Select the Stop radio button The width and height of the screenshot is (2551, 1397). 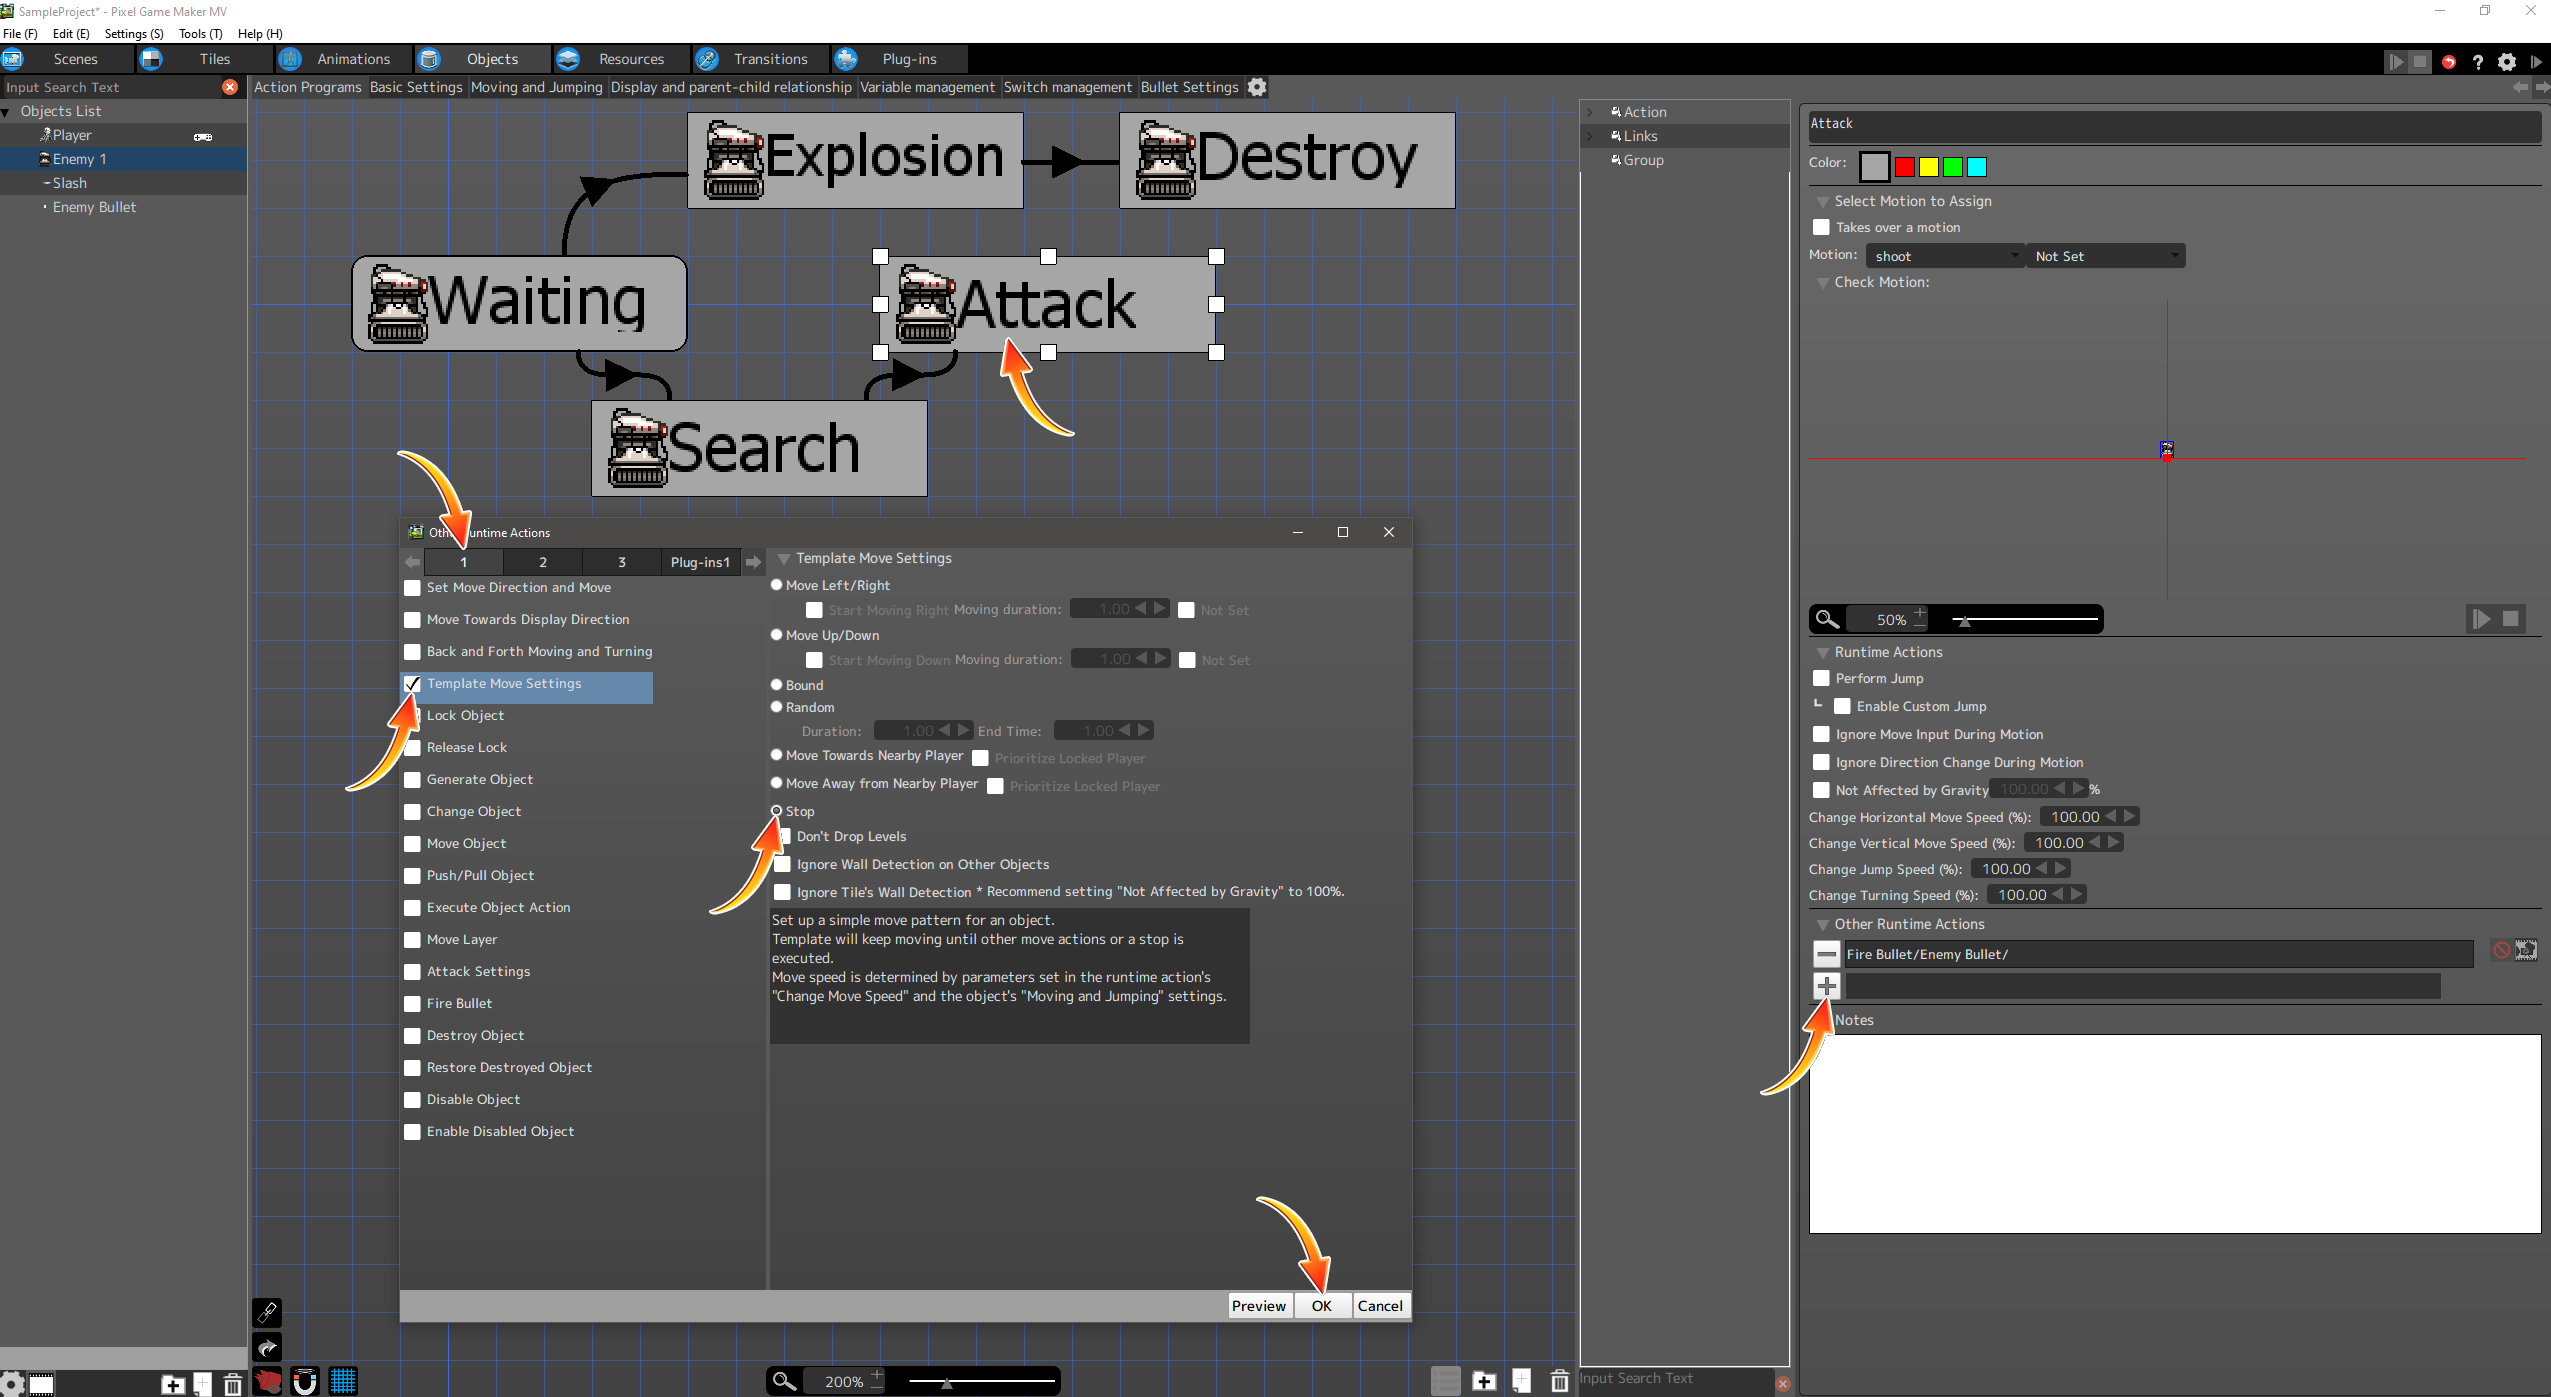[x=777, y=811]
